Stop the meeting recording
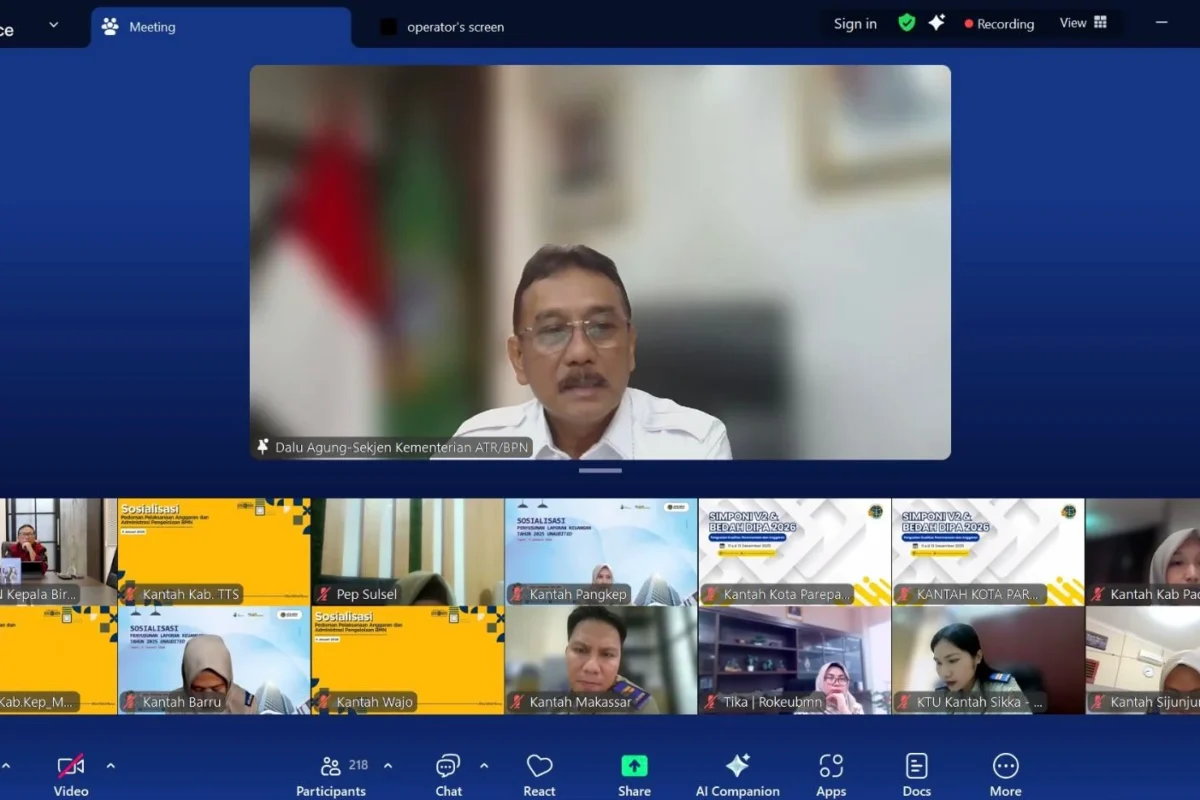Screen dimensions: 1200x800 tap(998, 23)
